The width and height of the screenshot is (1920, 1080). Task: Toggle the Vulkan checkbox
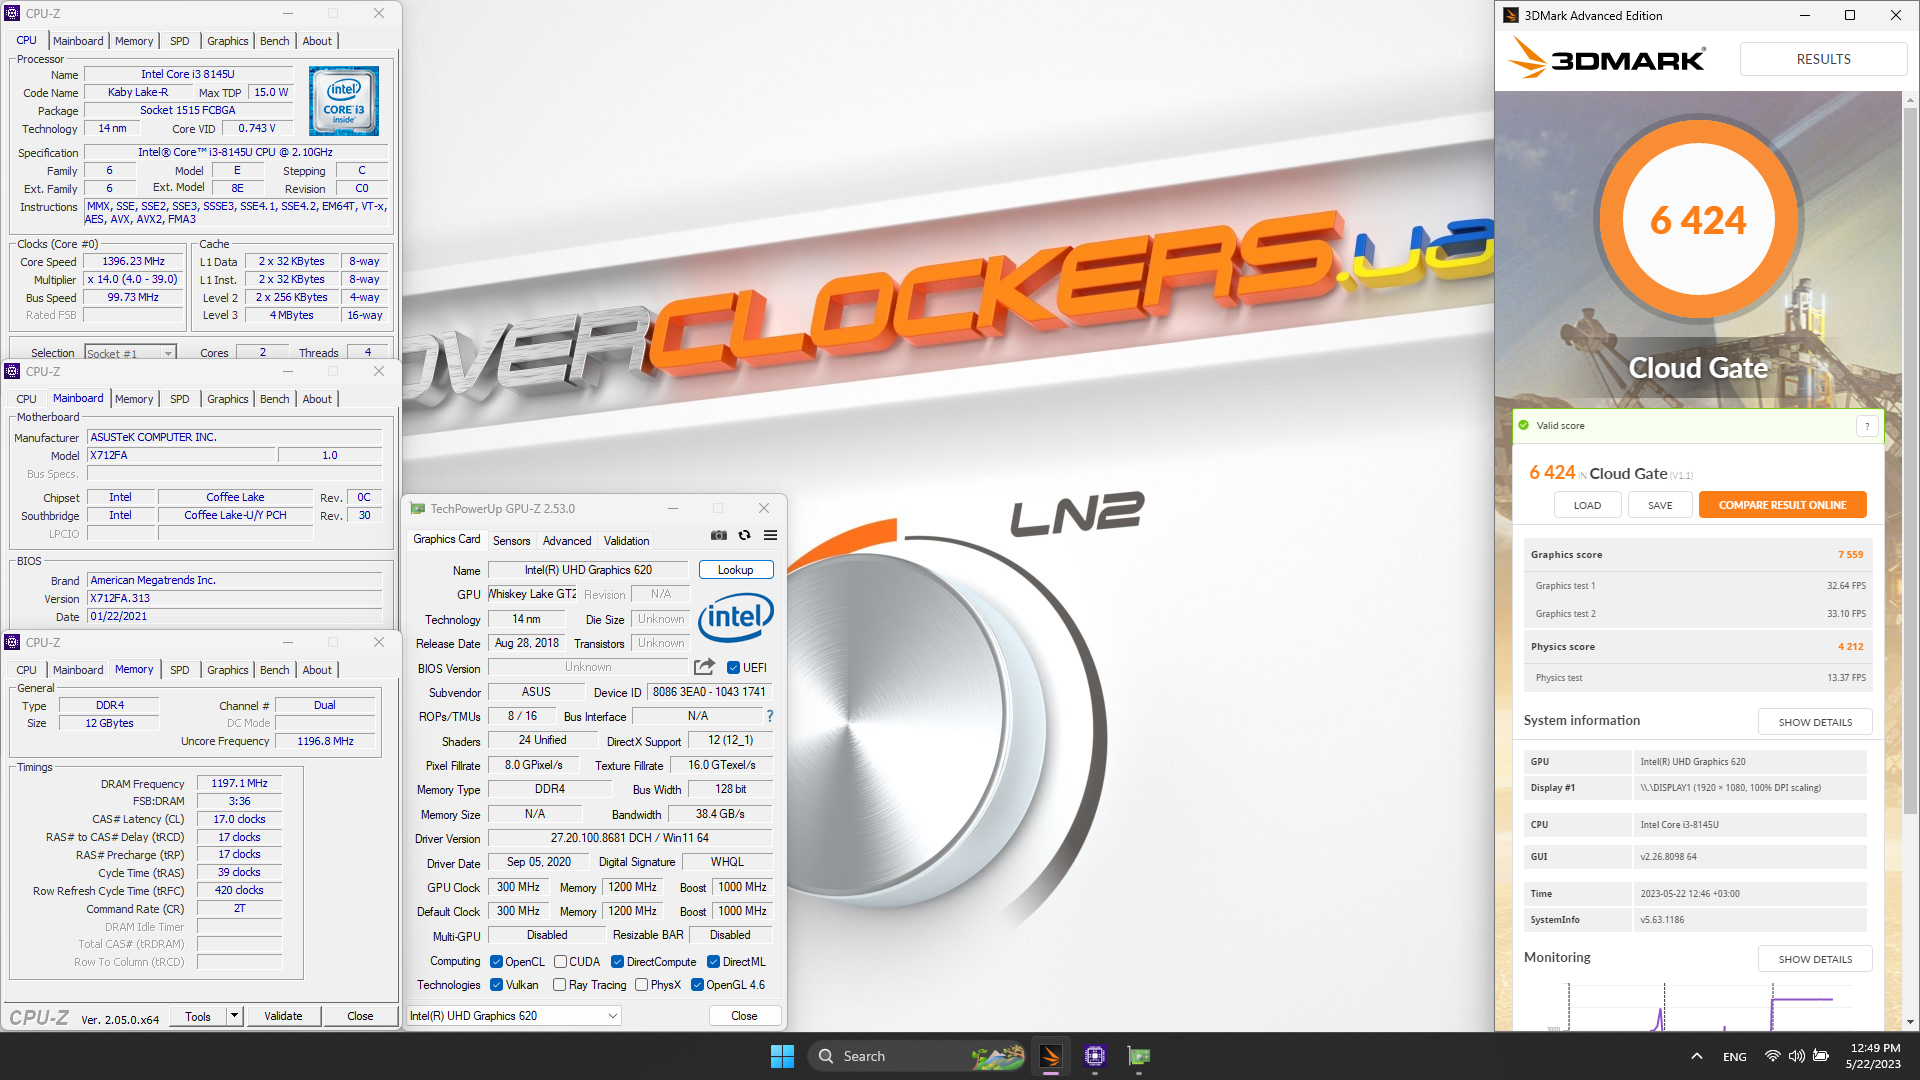(x=496, y=985)
